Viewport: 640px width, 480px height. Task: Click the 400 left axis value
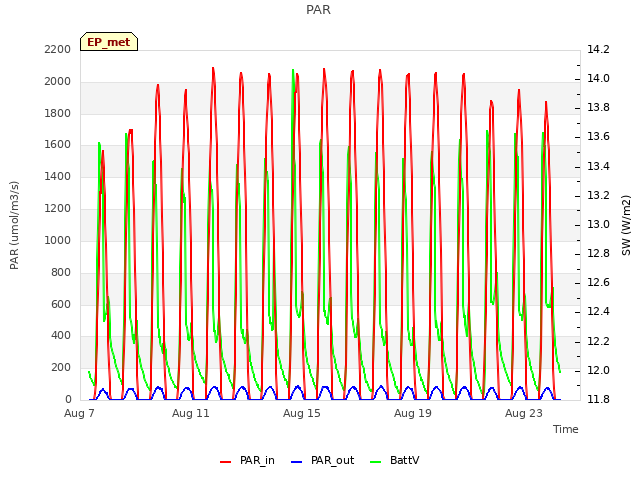click(x=61, y=336)
